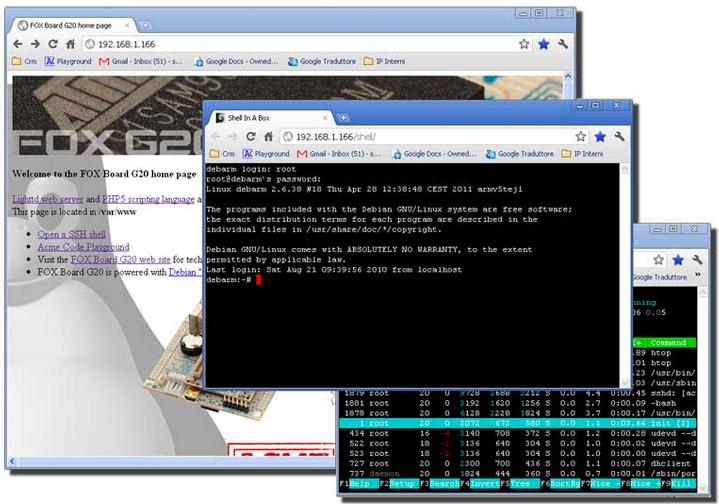The image size is (719, 504).
Task: Click F6 SortBy in htop footer
Action: [560, 483]
